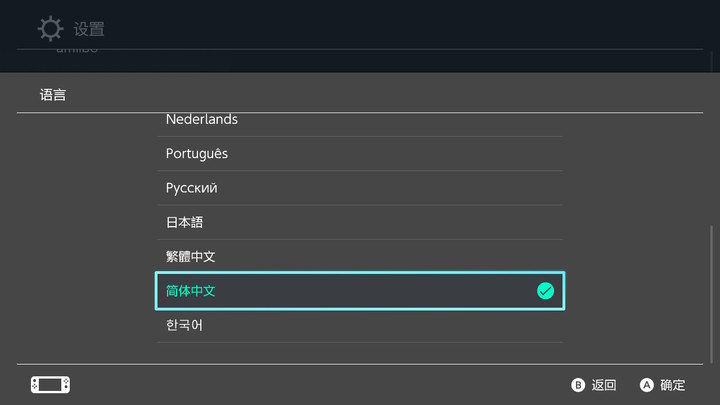Pick 繁體中文 as system language
The height and width of the screenshot is (405, 720).
(x=191, y=257)
